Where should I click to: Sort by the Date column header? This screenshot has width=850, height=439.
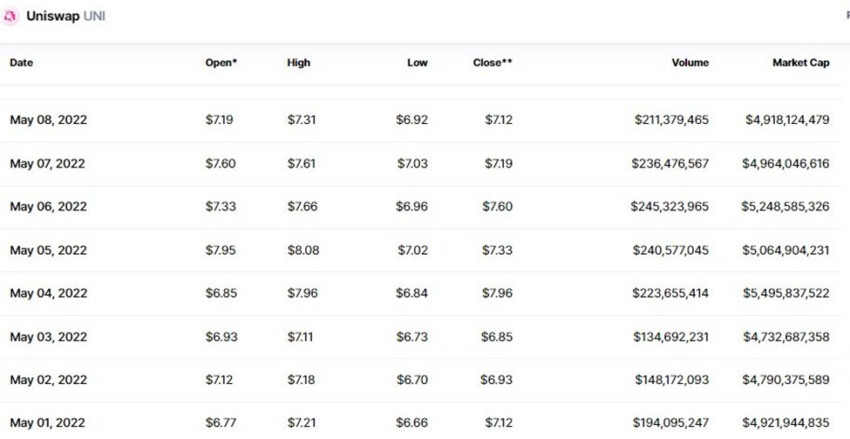point(21,63)
